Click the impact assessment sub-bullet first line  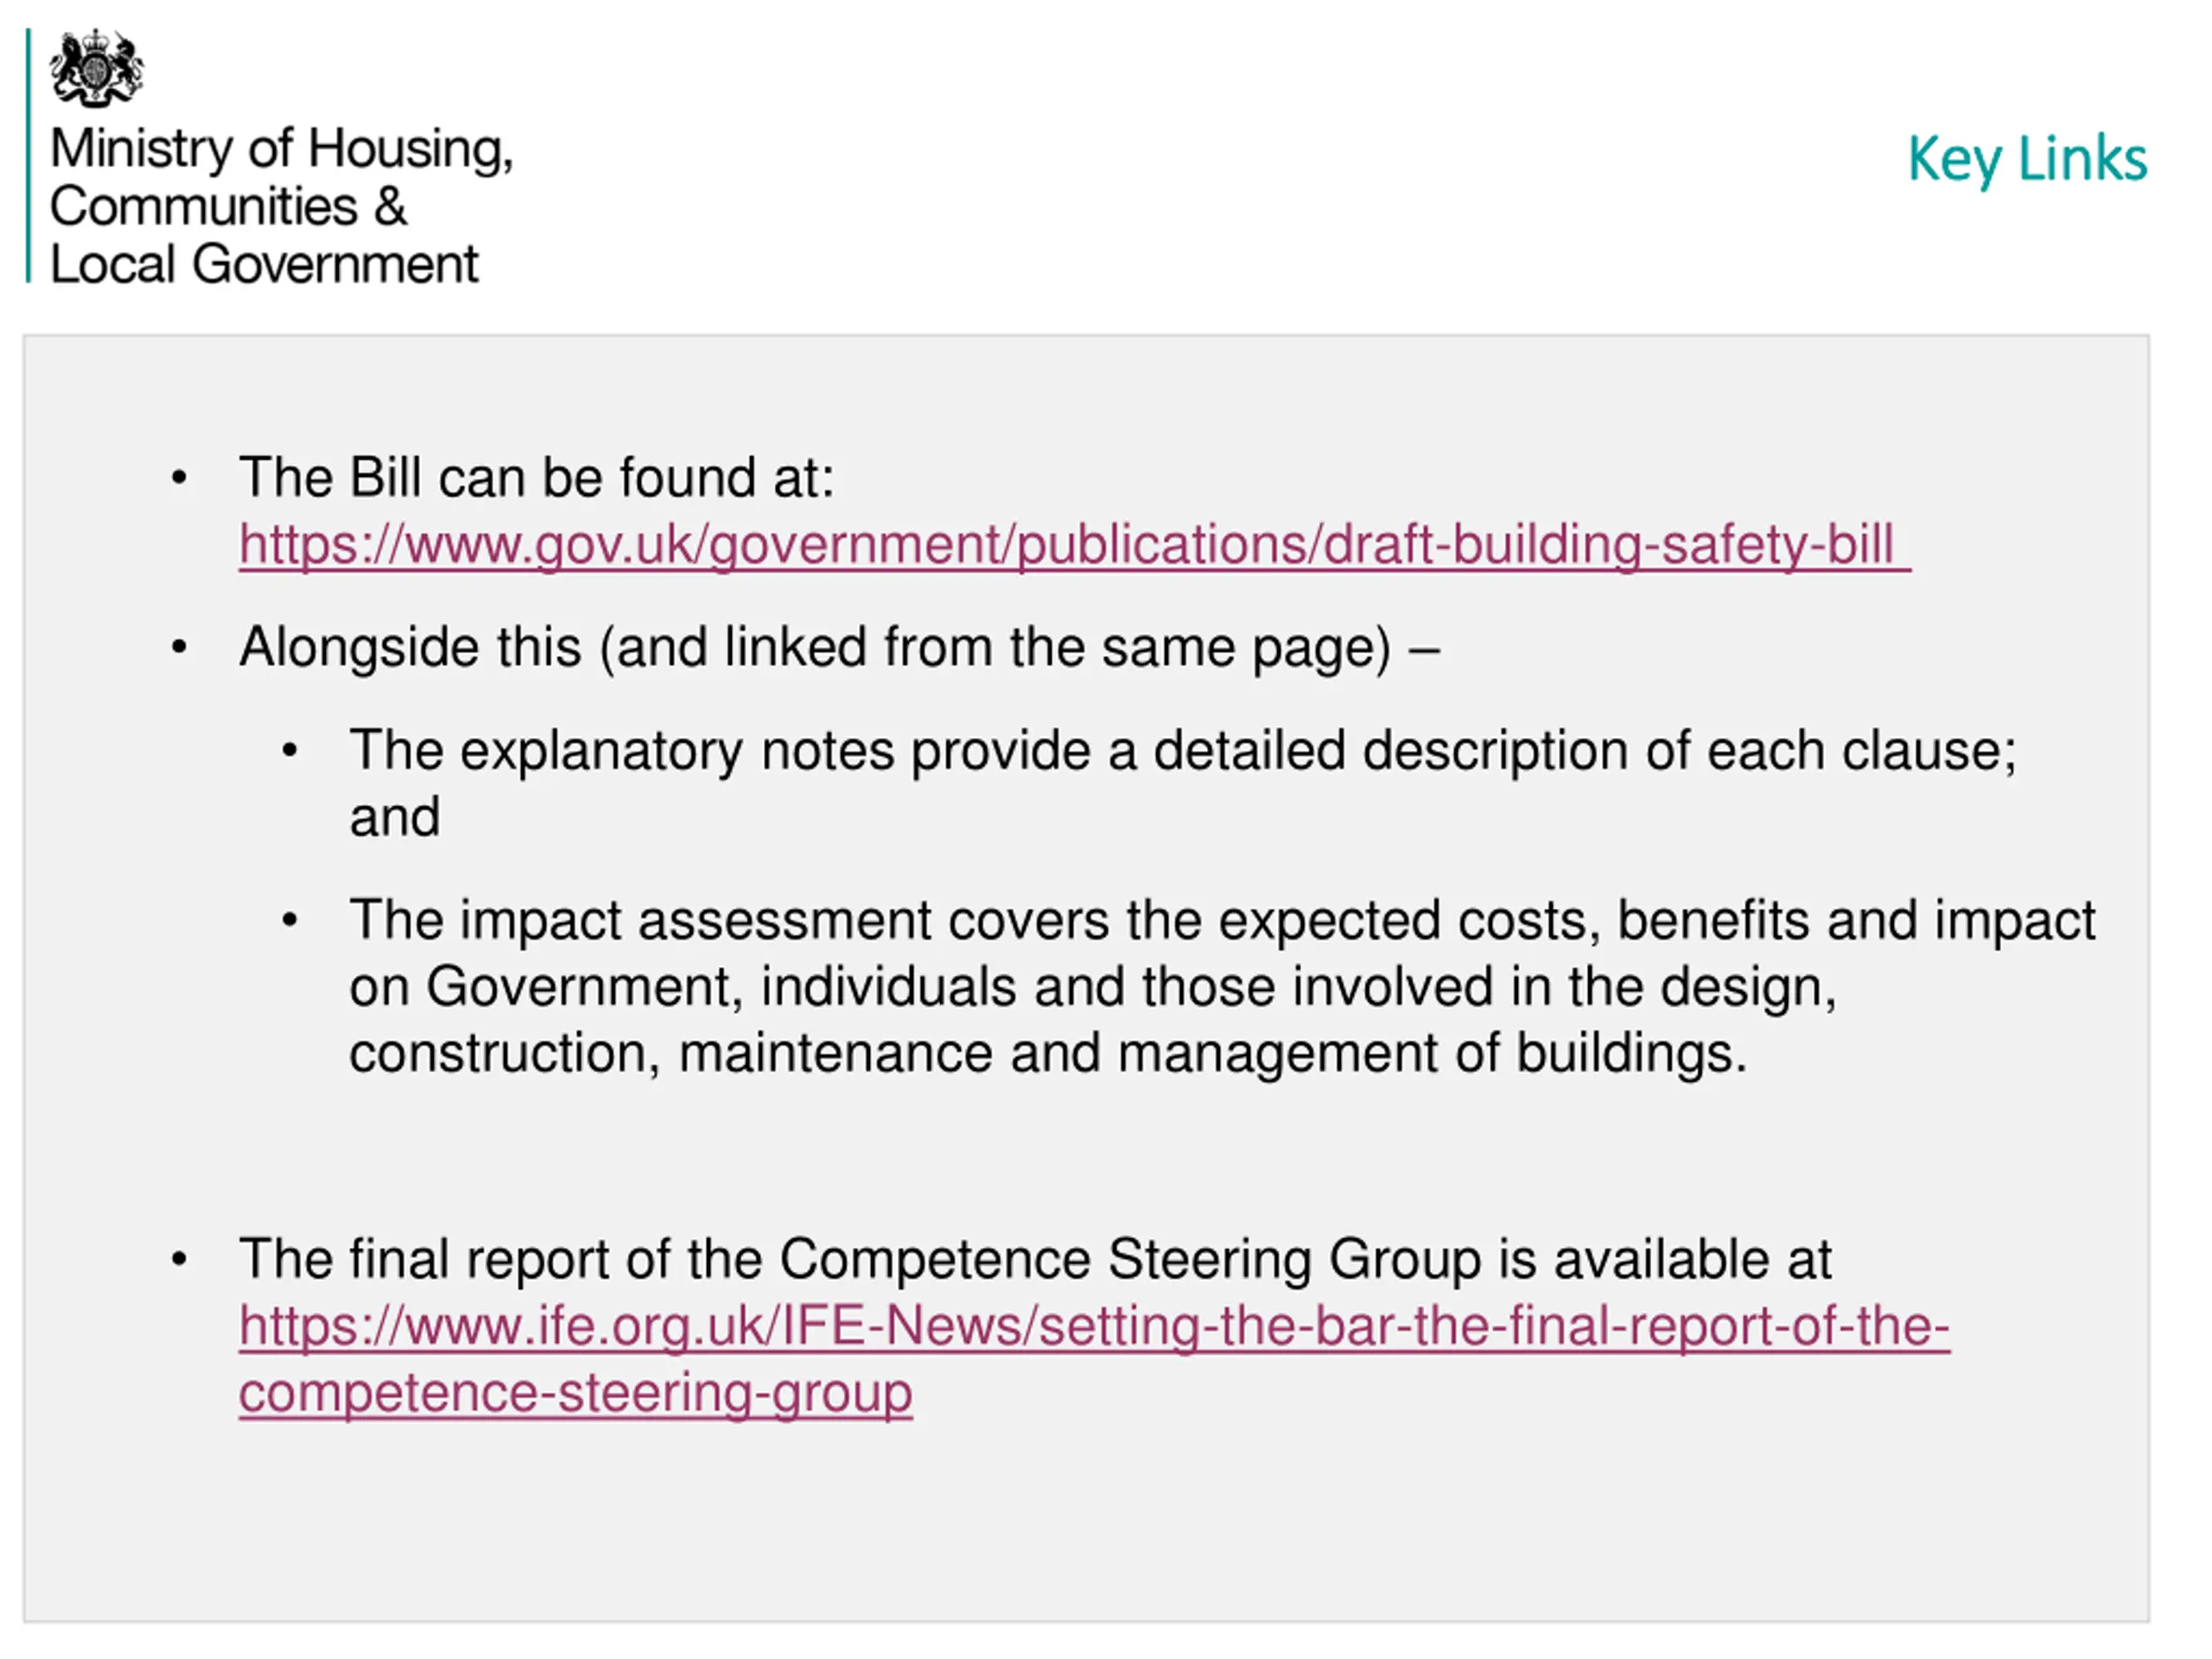[1222, 920]
